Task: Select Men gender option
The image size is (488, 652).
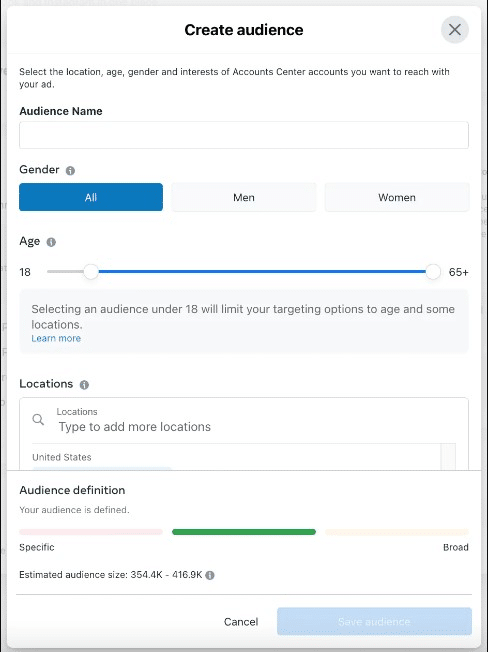Action: pyautogui.click(x=244, y=197)
